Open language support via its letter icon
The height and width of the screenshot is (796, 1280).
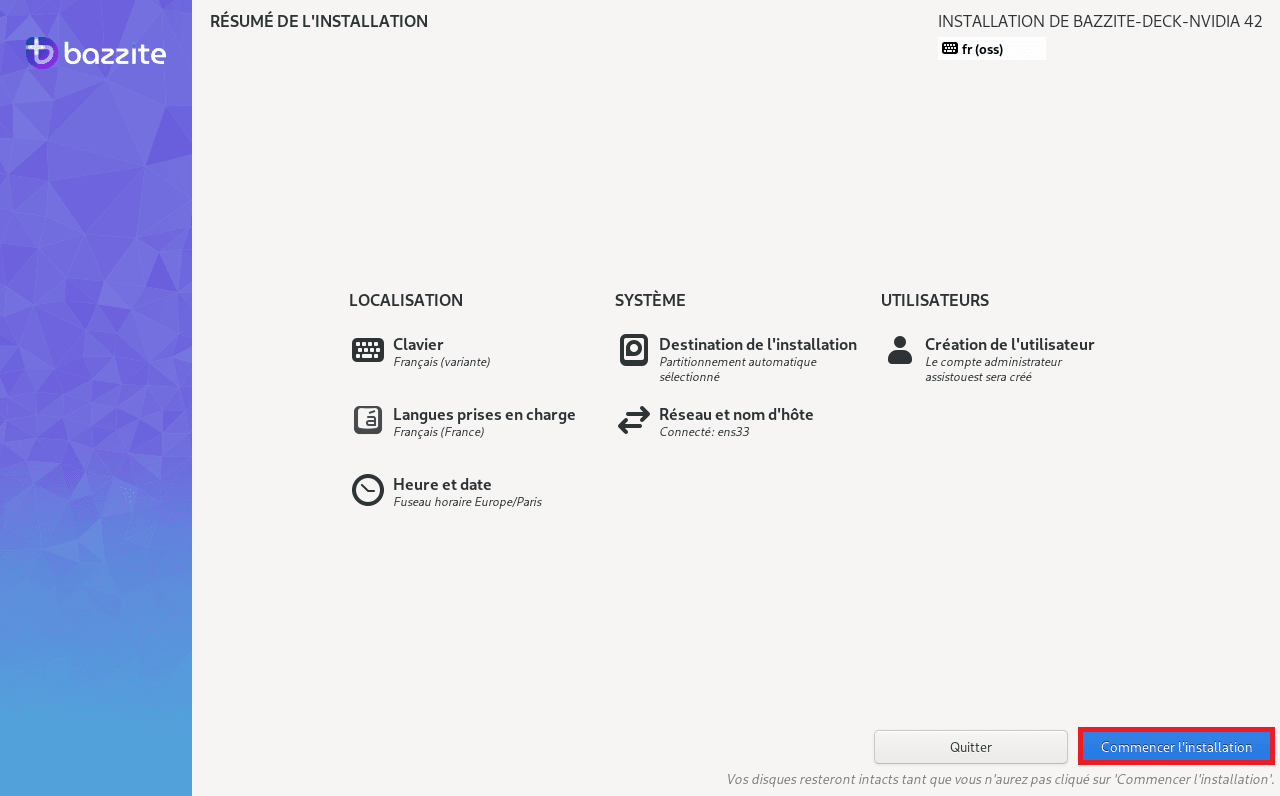pyautogui.click(x=368, y=420)
